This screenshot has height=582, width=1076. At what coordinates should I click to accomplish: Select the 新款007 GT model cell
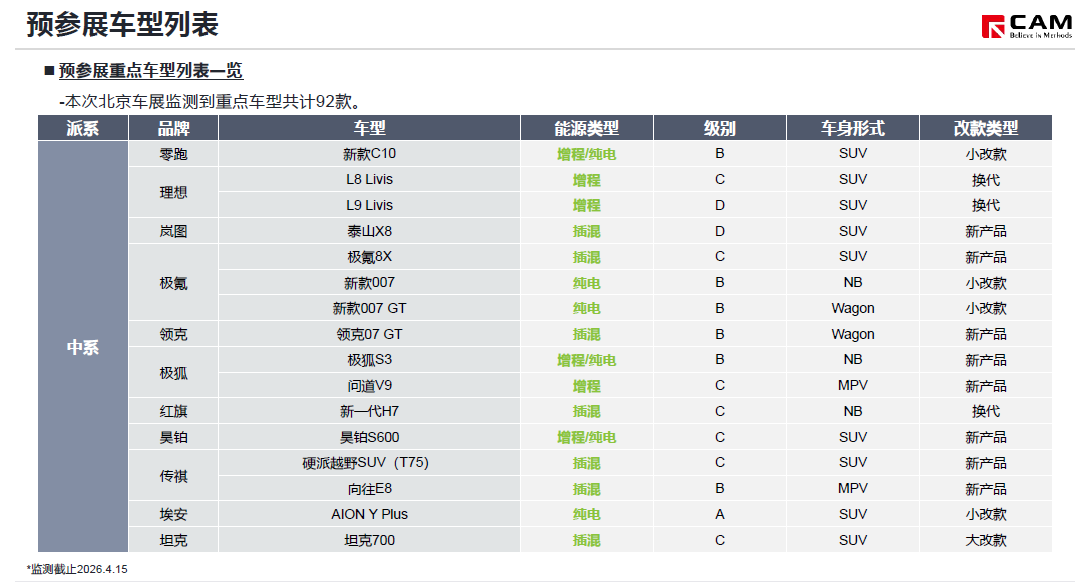pos(369,308)
